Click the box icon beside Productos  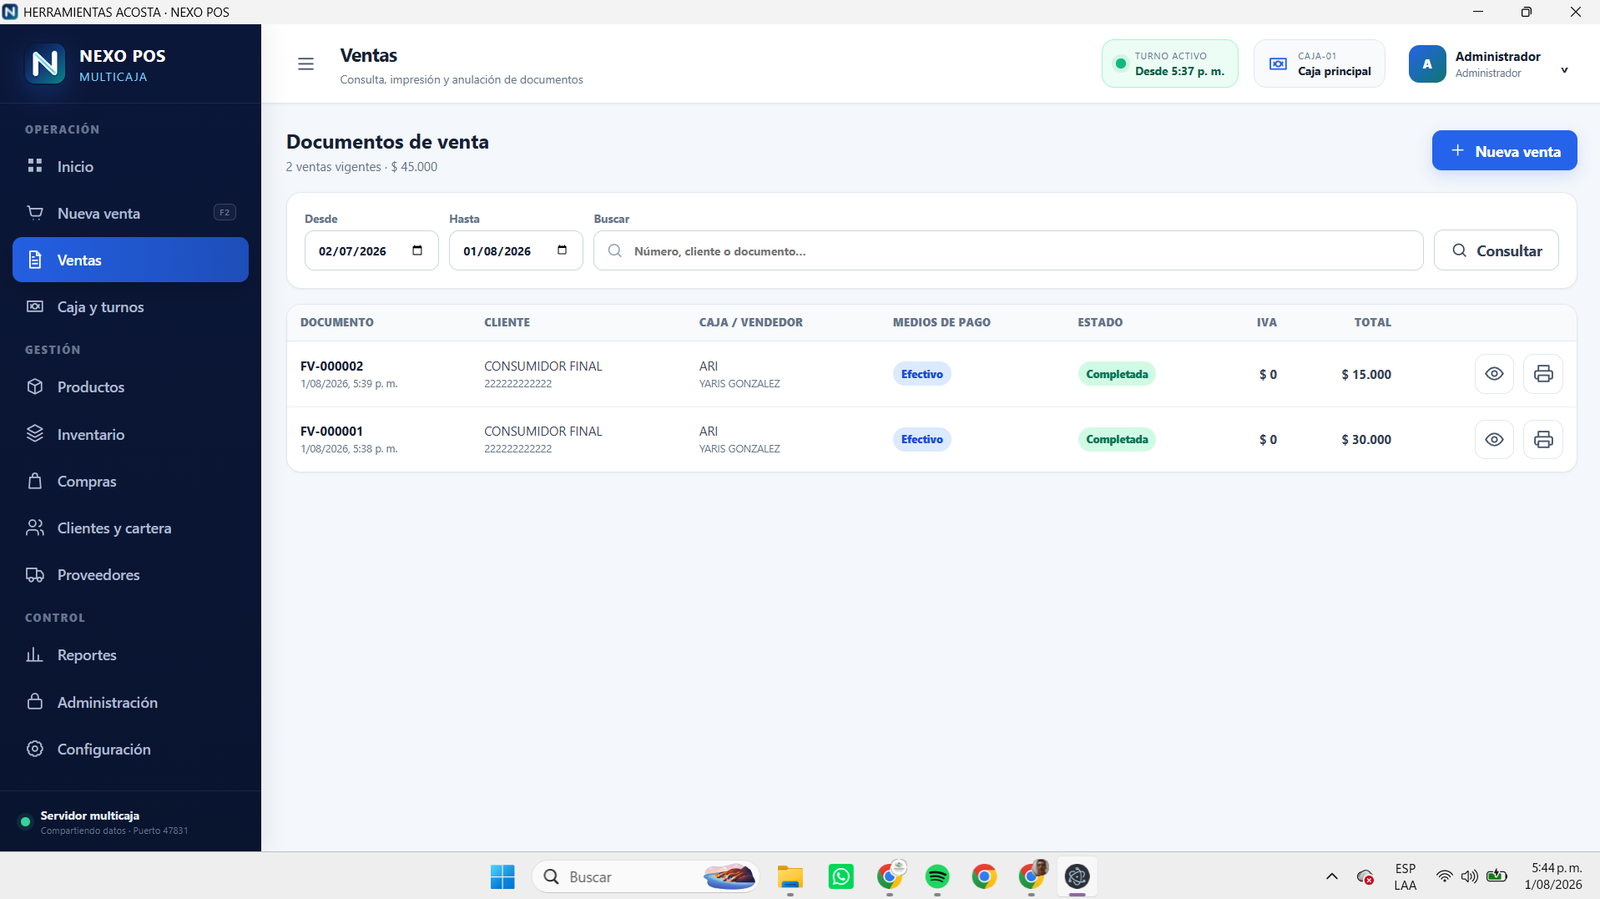coord(35,387)
